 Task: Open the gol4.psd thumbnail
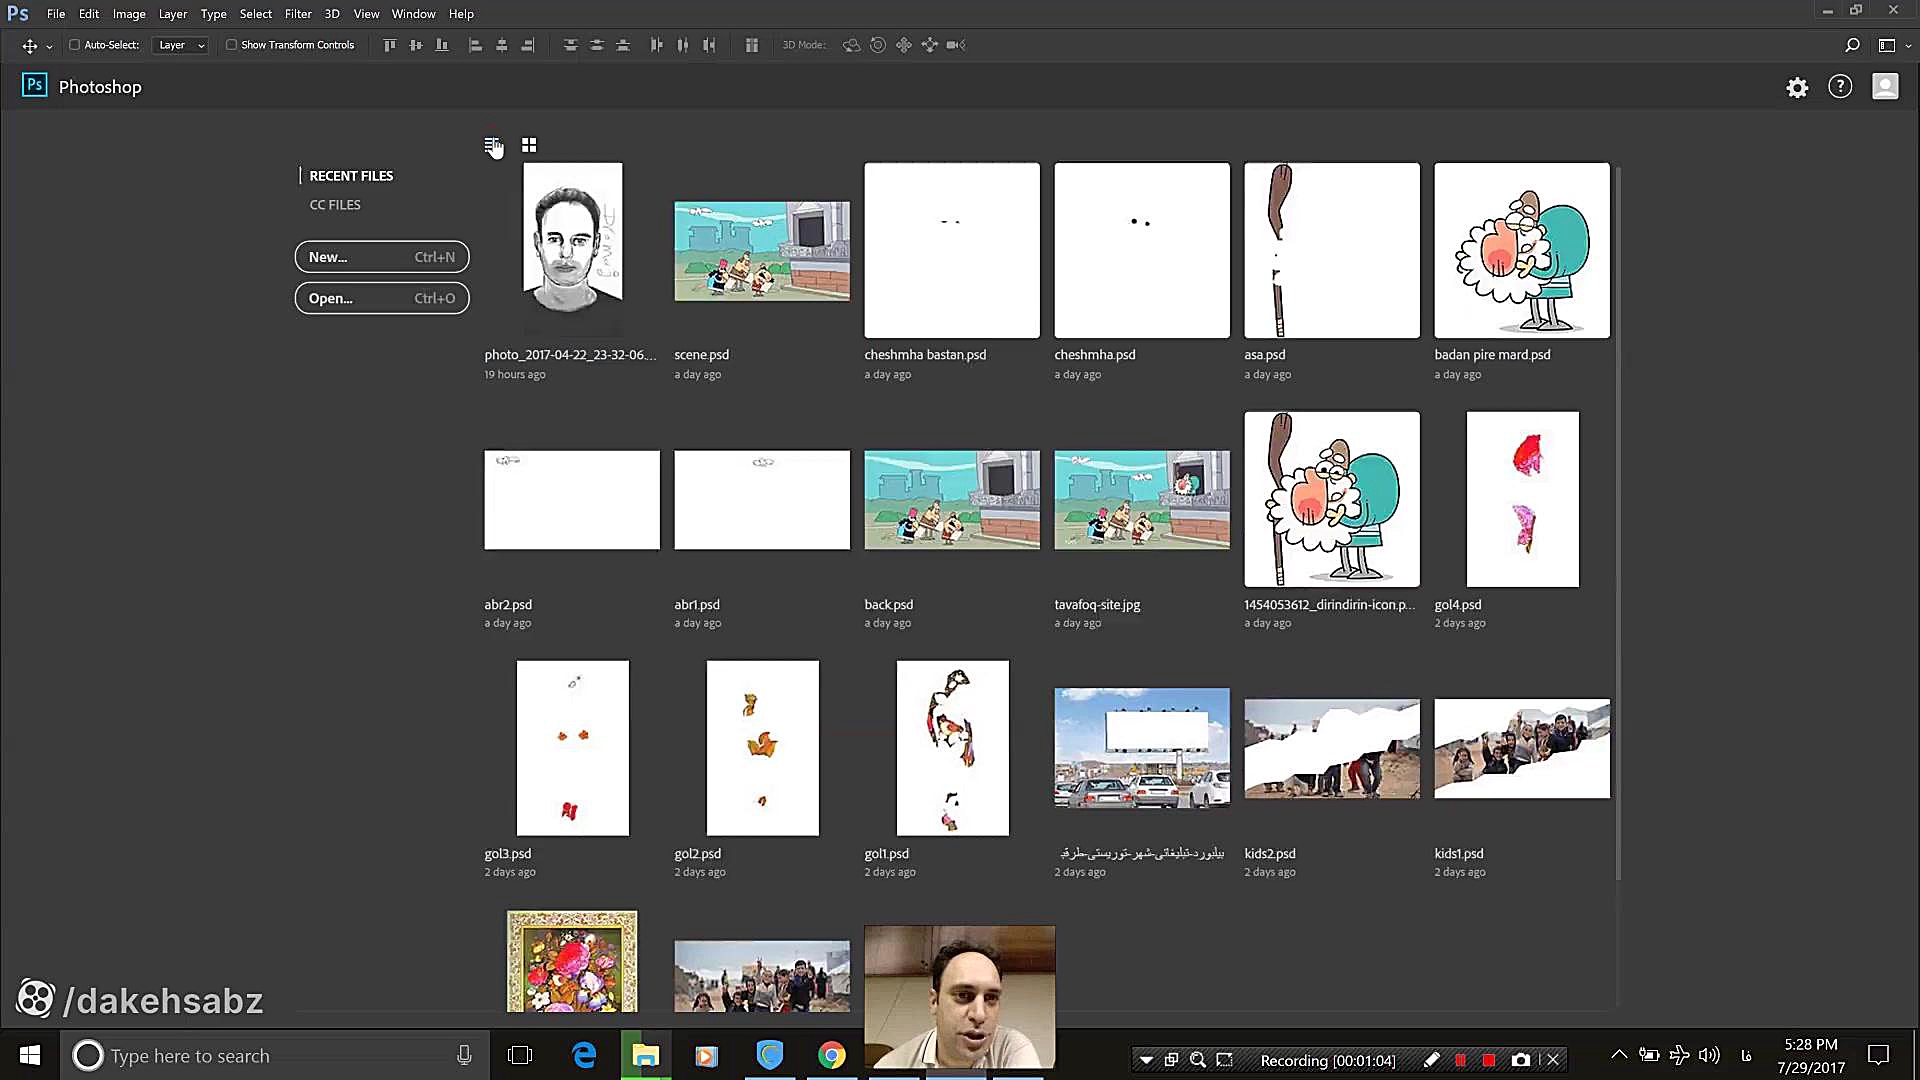[1523, 499]
